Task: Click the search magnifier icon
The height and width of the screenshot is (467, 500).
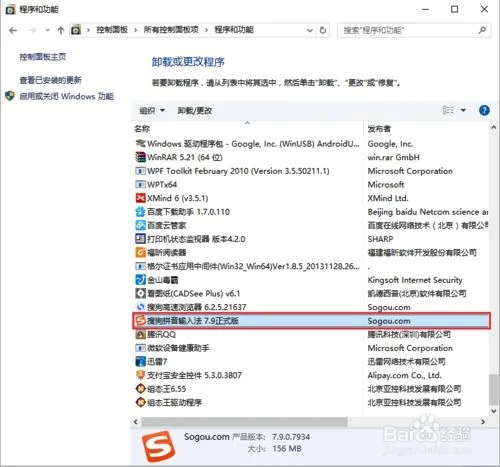Action: (x=482, y=30)
